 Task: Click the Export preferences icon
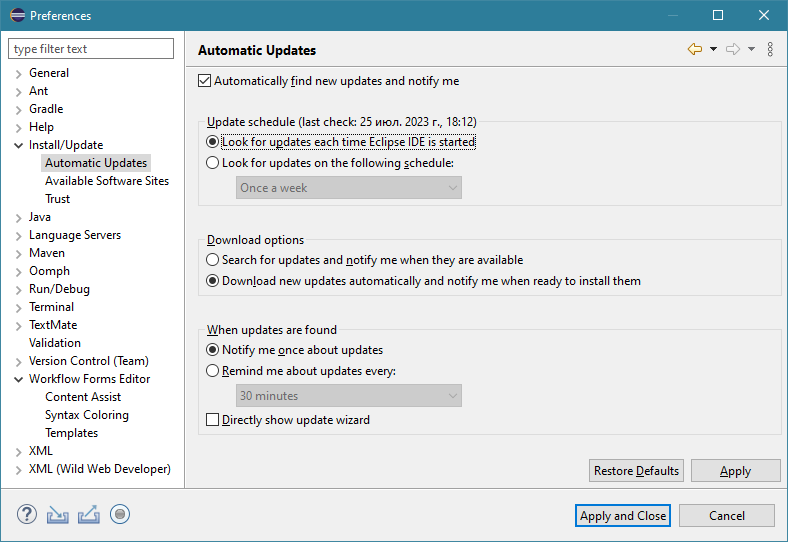coord(89,515)
